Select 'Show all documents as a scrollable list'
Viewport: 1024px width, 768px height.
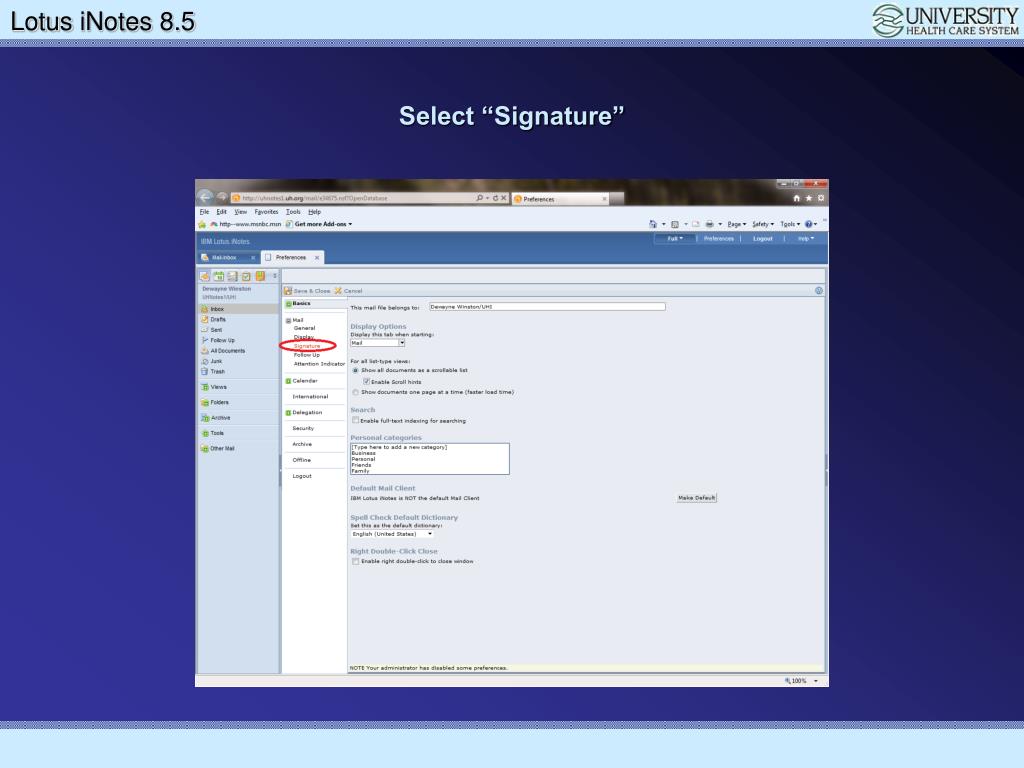click(x=356, y=370)
